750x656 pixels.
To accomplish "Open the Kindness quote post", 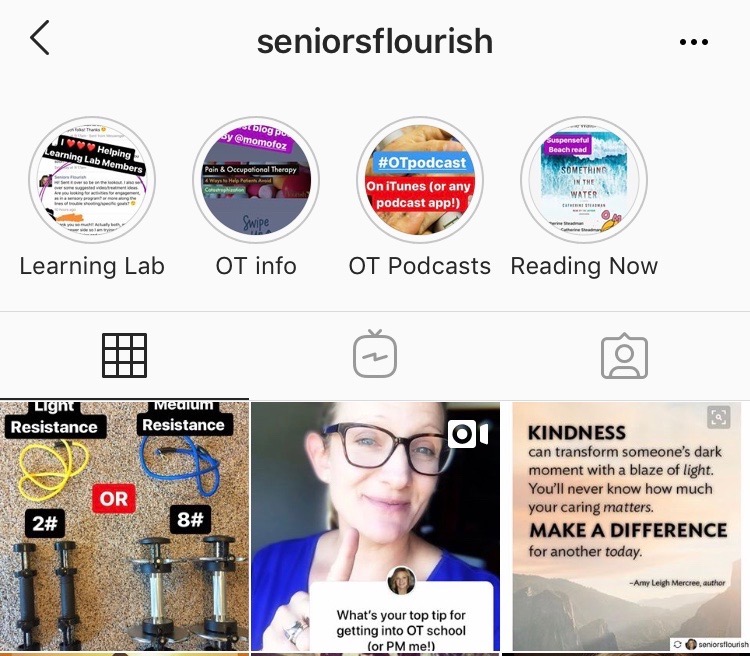I will [627, 526].
